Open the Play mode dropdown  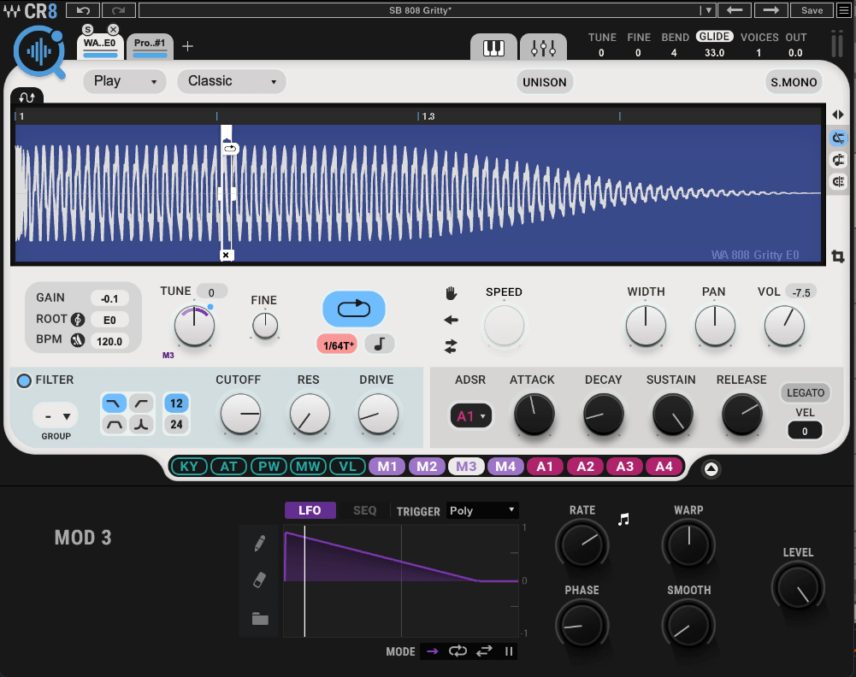click(x=124, y=81)
